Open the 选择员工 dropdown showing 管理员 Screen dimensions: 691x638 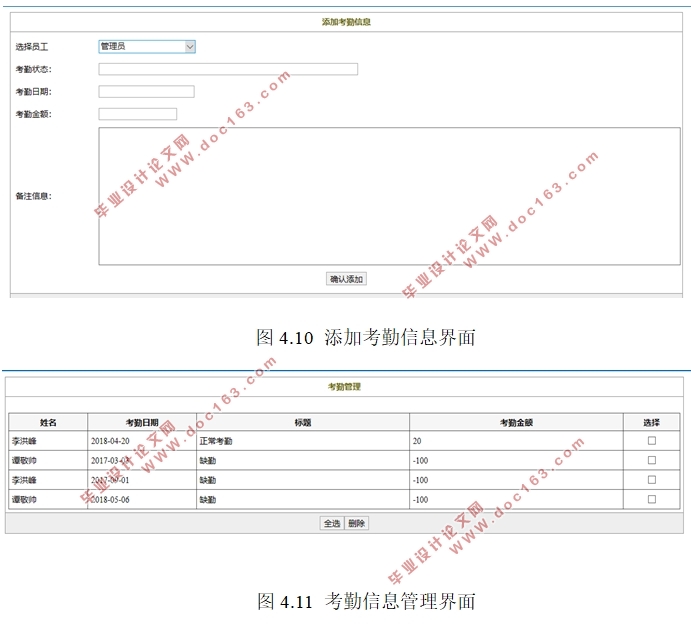click(x=147, y=46)
